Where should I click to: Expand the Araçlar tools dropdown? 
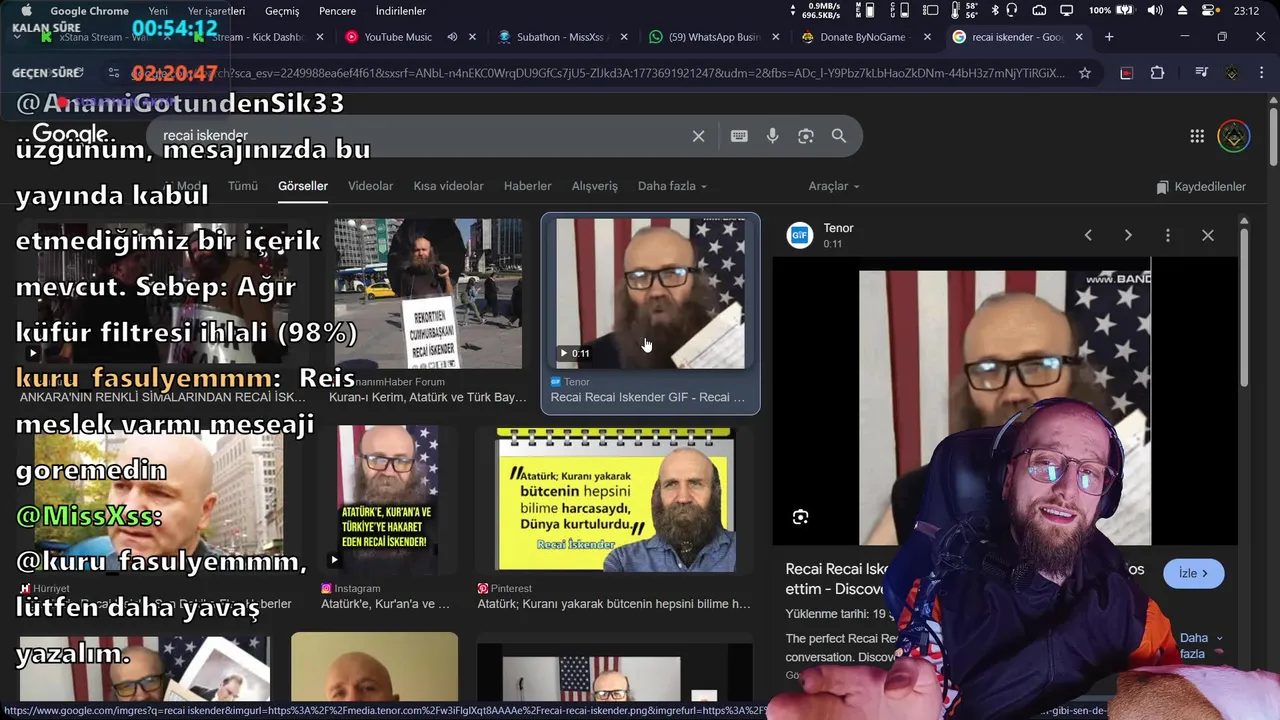(x=834, y=186)
